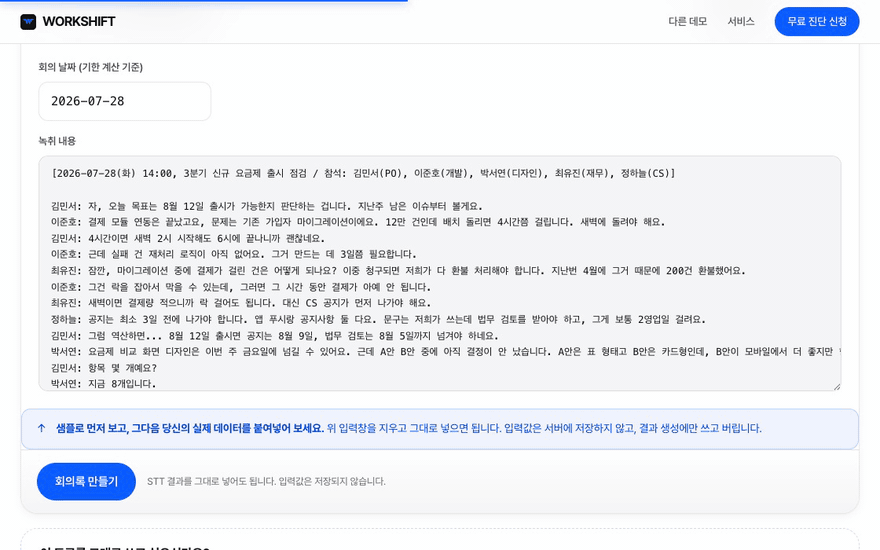Open the WORKSHIFT brand name link
The height and width of the screenshot is (550, 880).
(x=79, y=22)
